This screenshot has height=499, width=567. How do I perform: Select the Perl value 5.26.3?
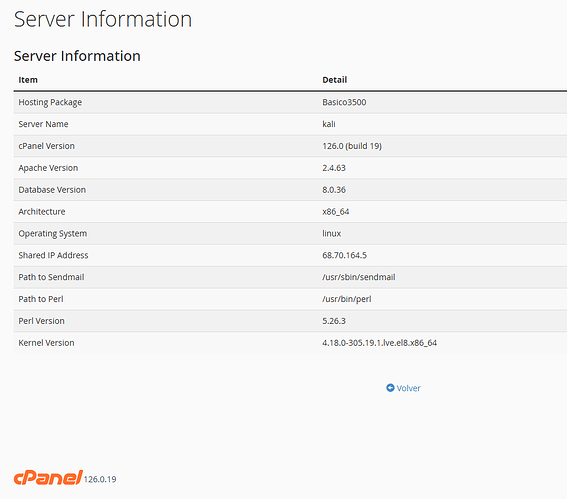pos(334,321)
